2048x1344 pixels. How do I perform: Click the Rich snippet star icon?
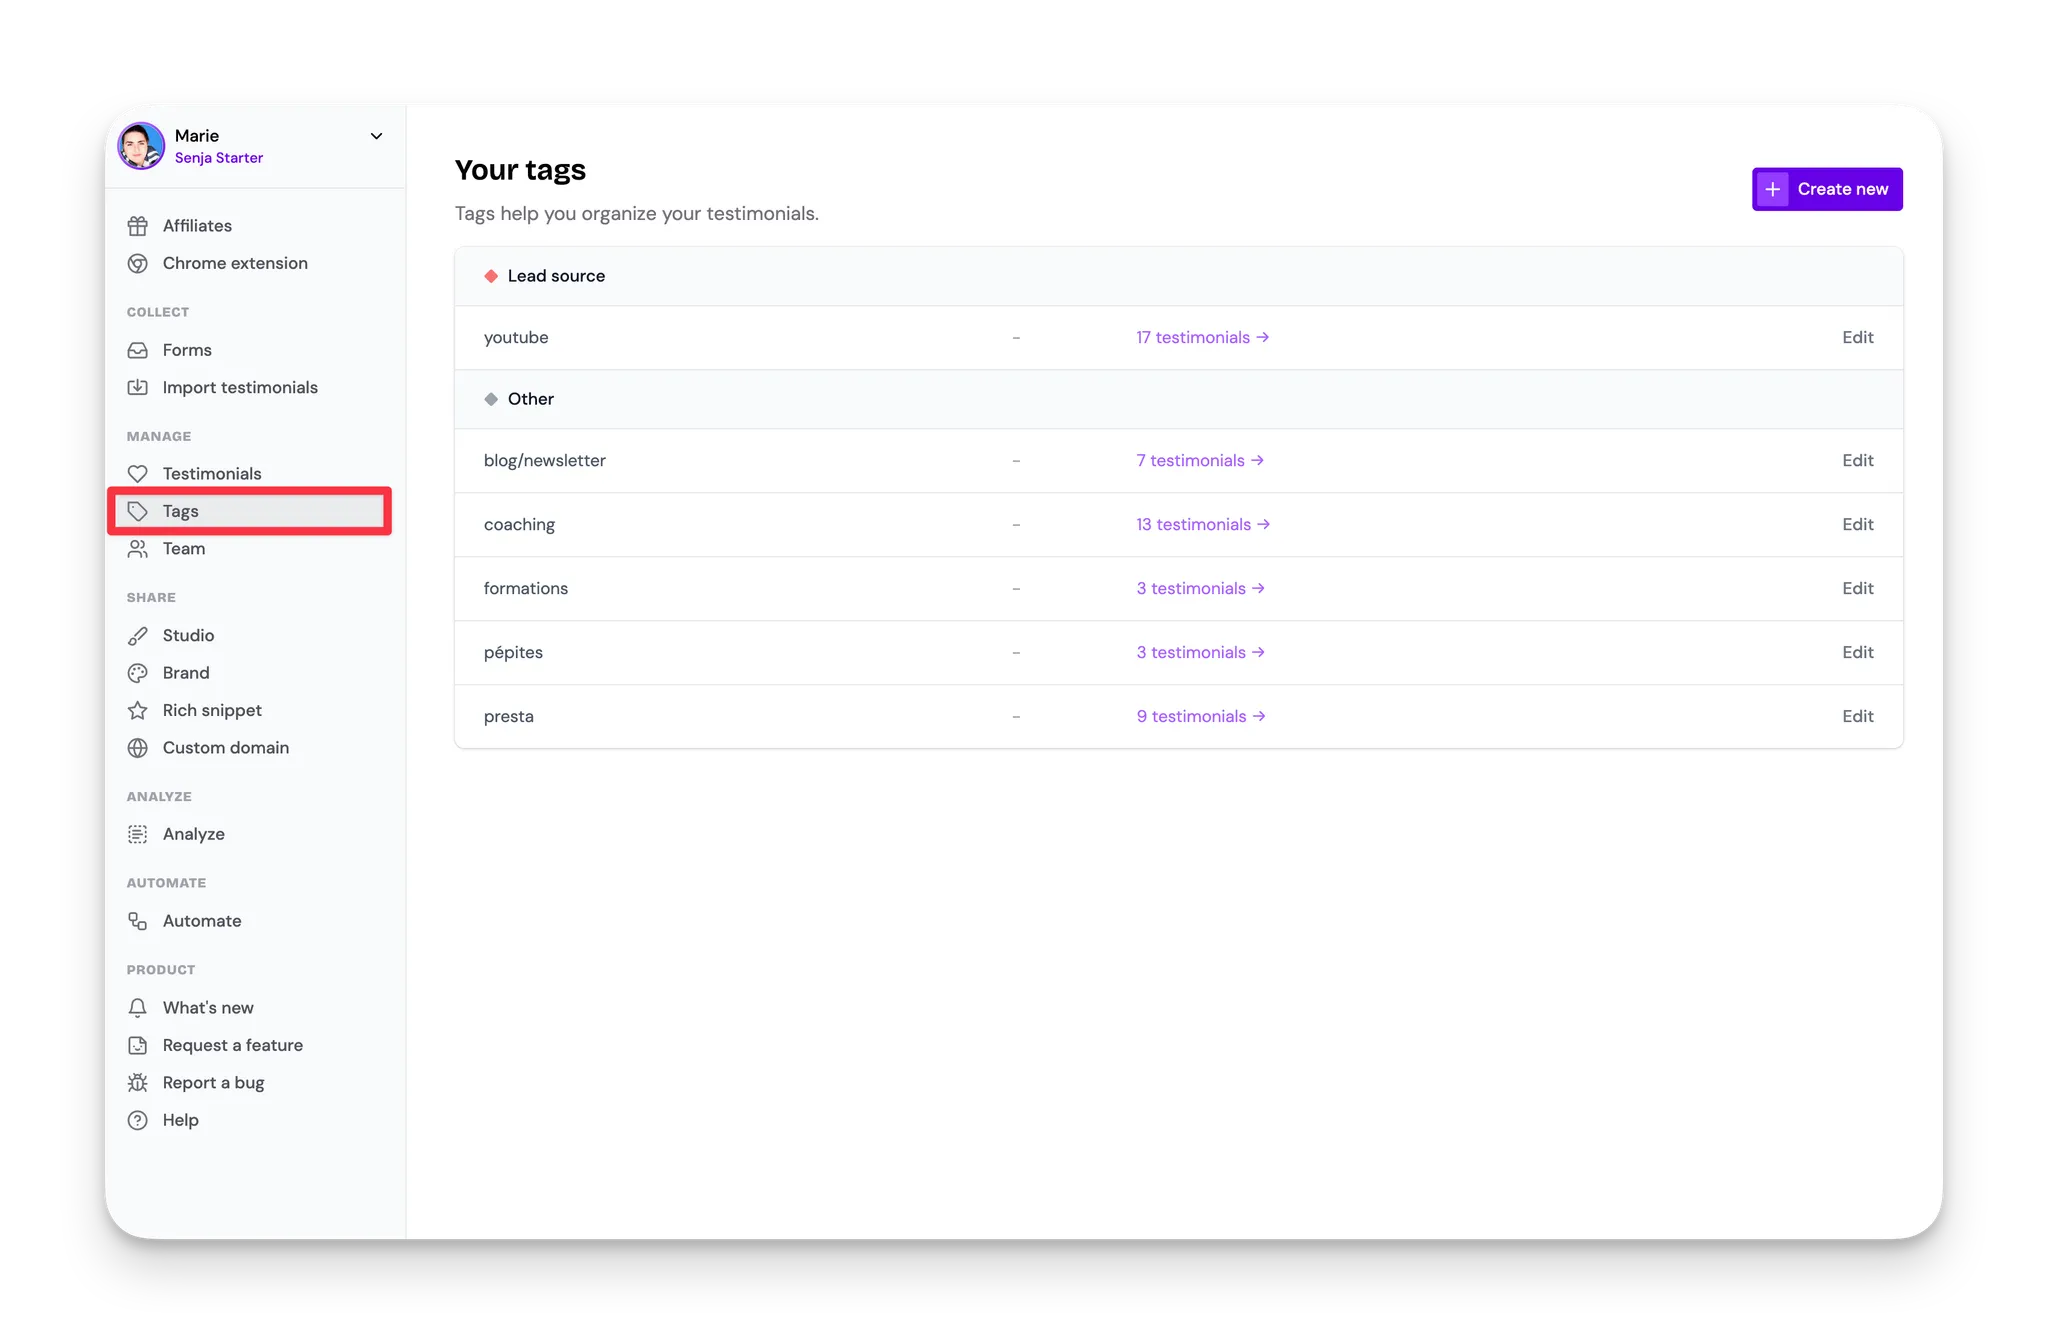pos(138,710)
